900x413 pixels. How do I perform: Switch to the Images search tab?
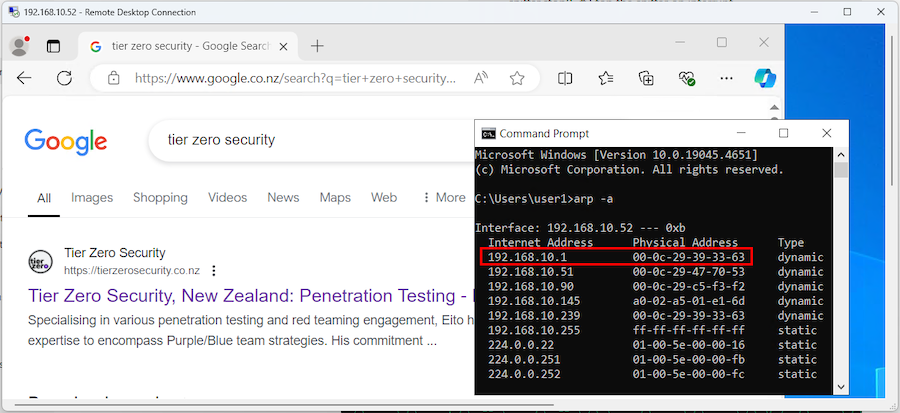click(x=92, y=198)
